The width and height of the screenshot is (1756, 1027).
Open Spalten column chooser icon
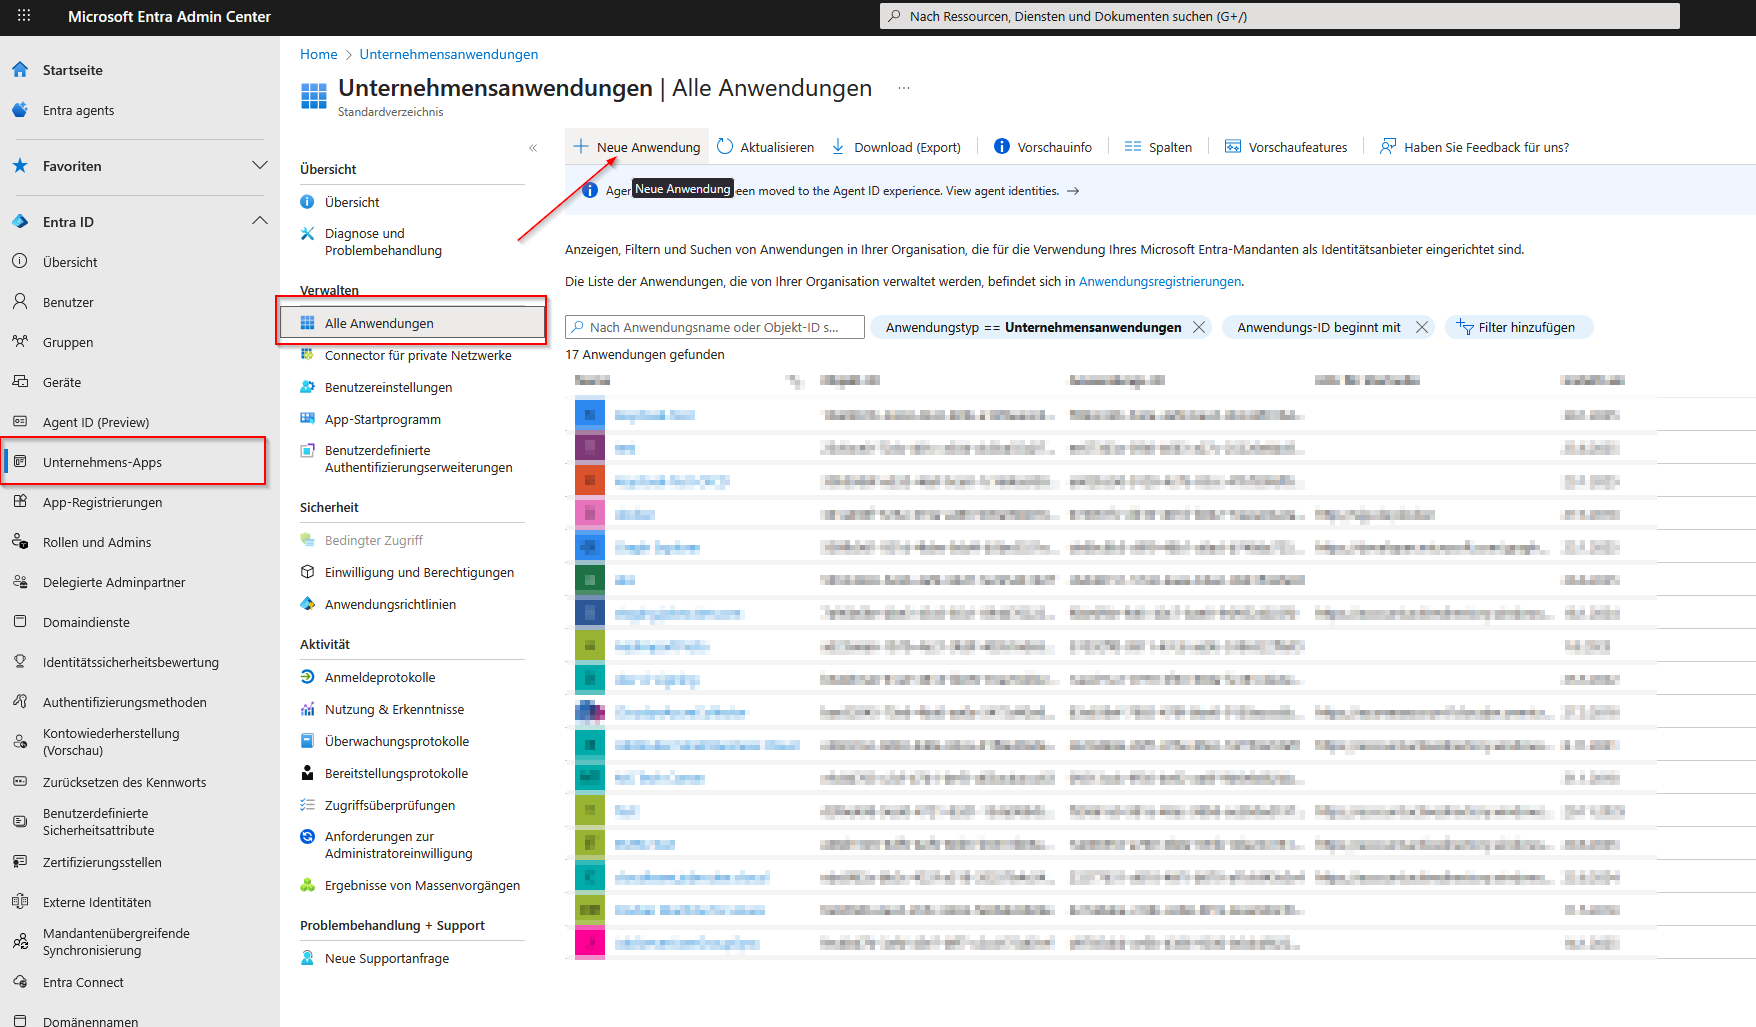[x=1132, y=147]
